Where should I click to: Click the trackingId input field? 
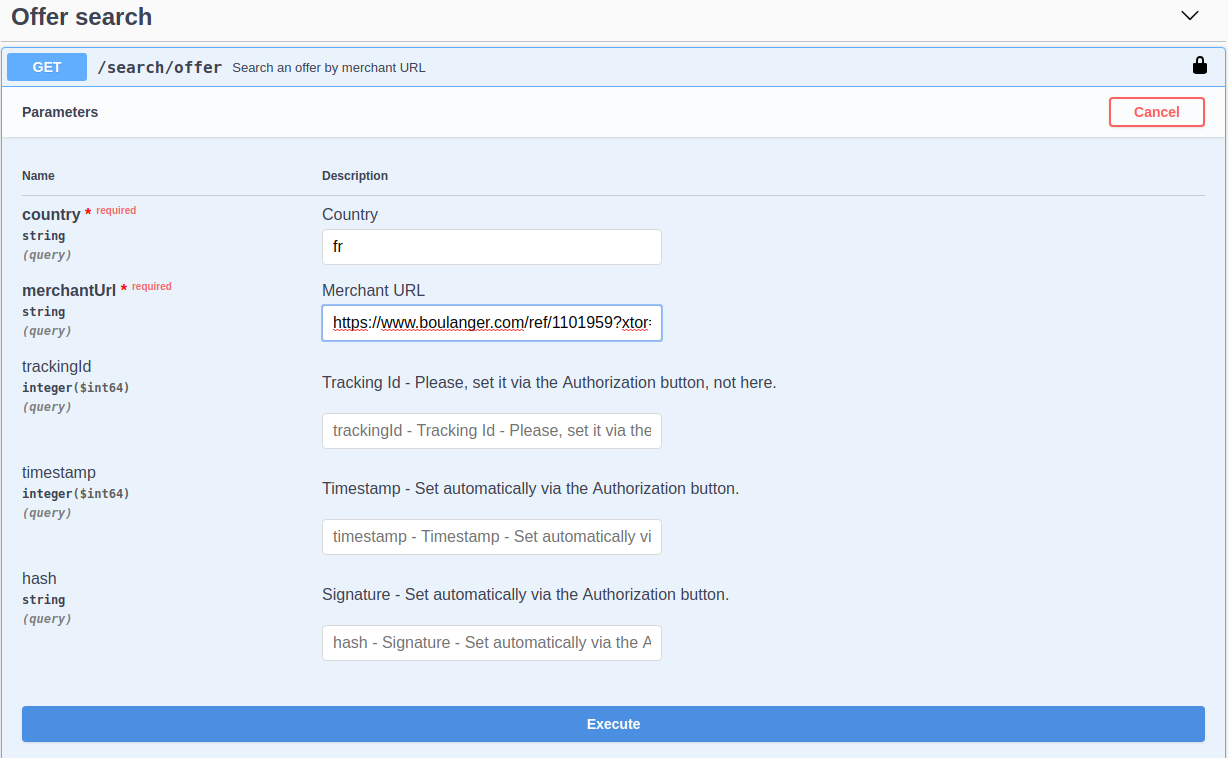[x=491, y=431]
